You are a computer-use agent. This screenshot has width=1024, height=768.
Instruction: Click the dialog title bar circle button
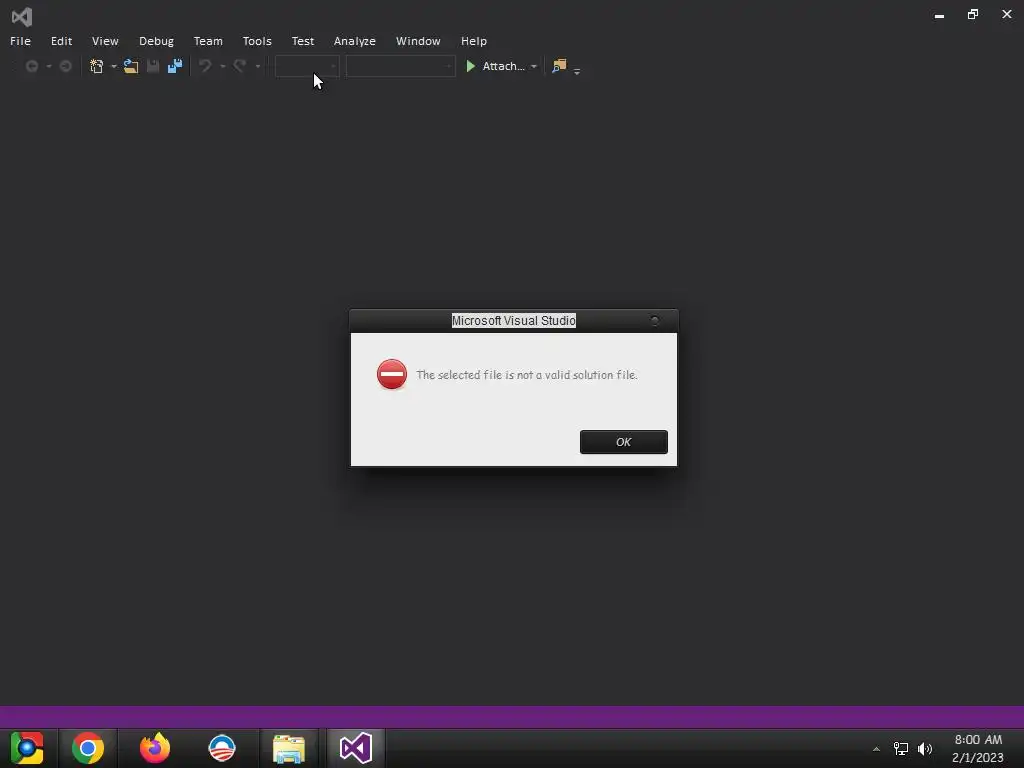click(654, 321)
